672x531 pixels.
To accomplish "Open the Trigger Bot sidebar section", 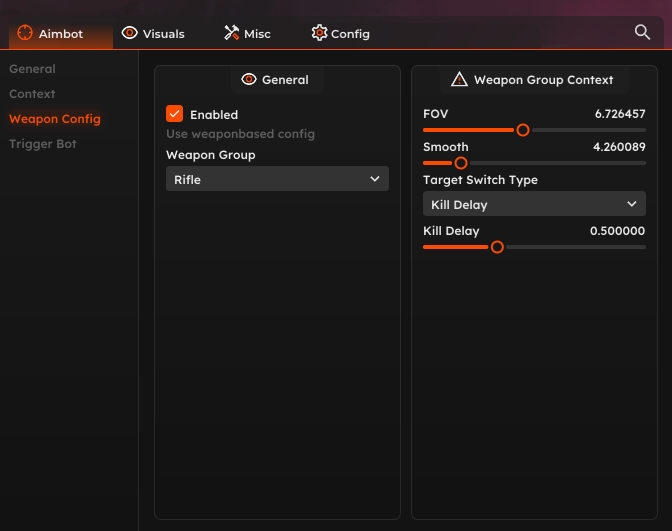I will 43,144.
